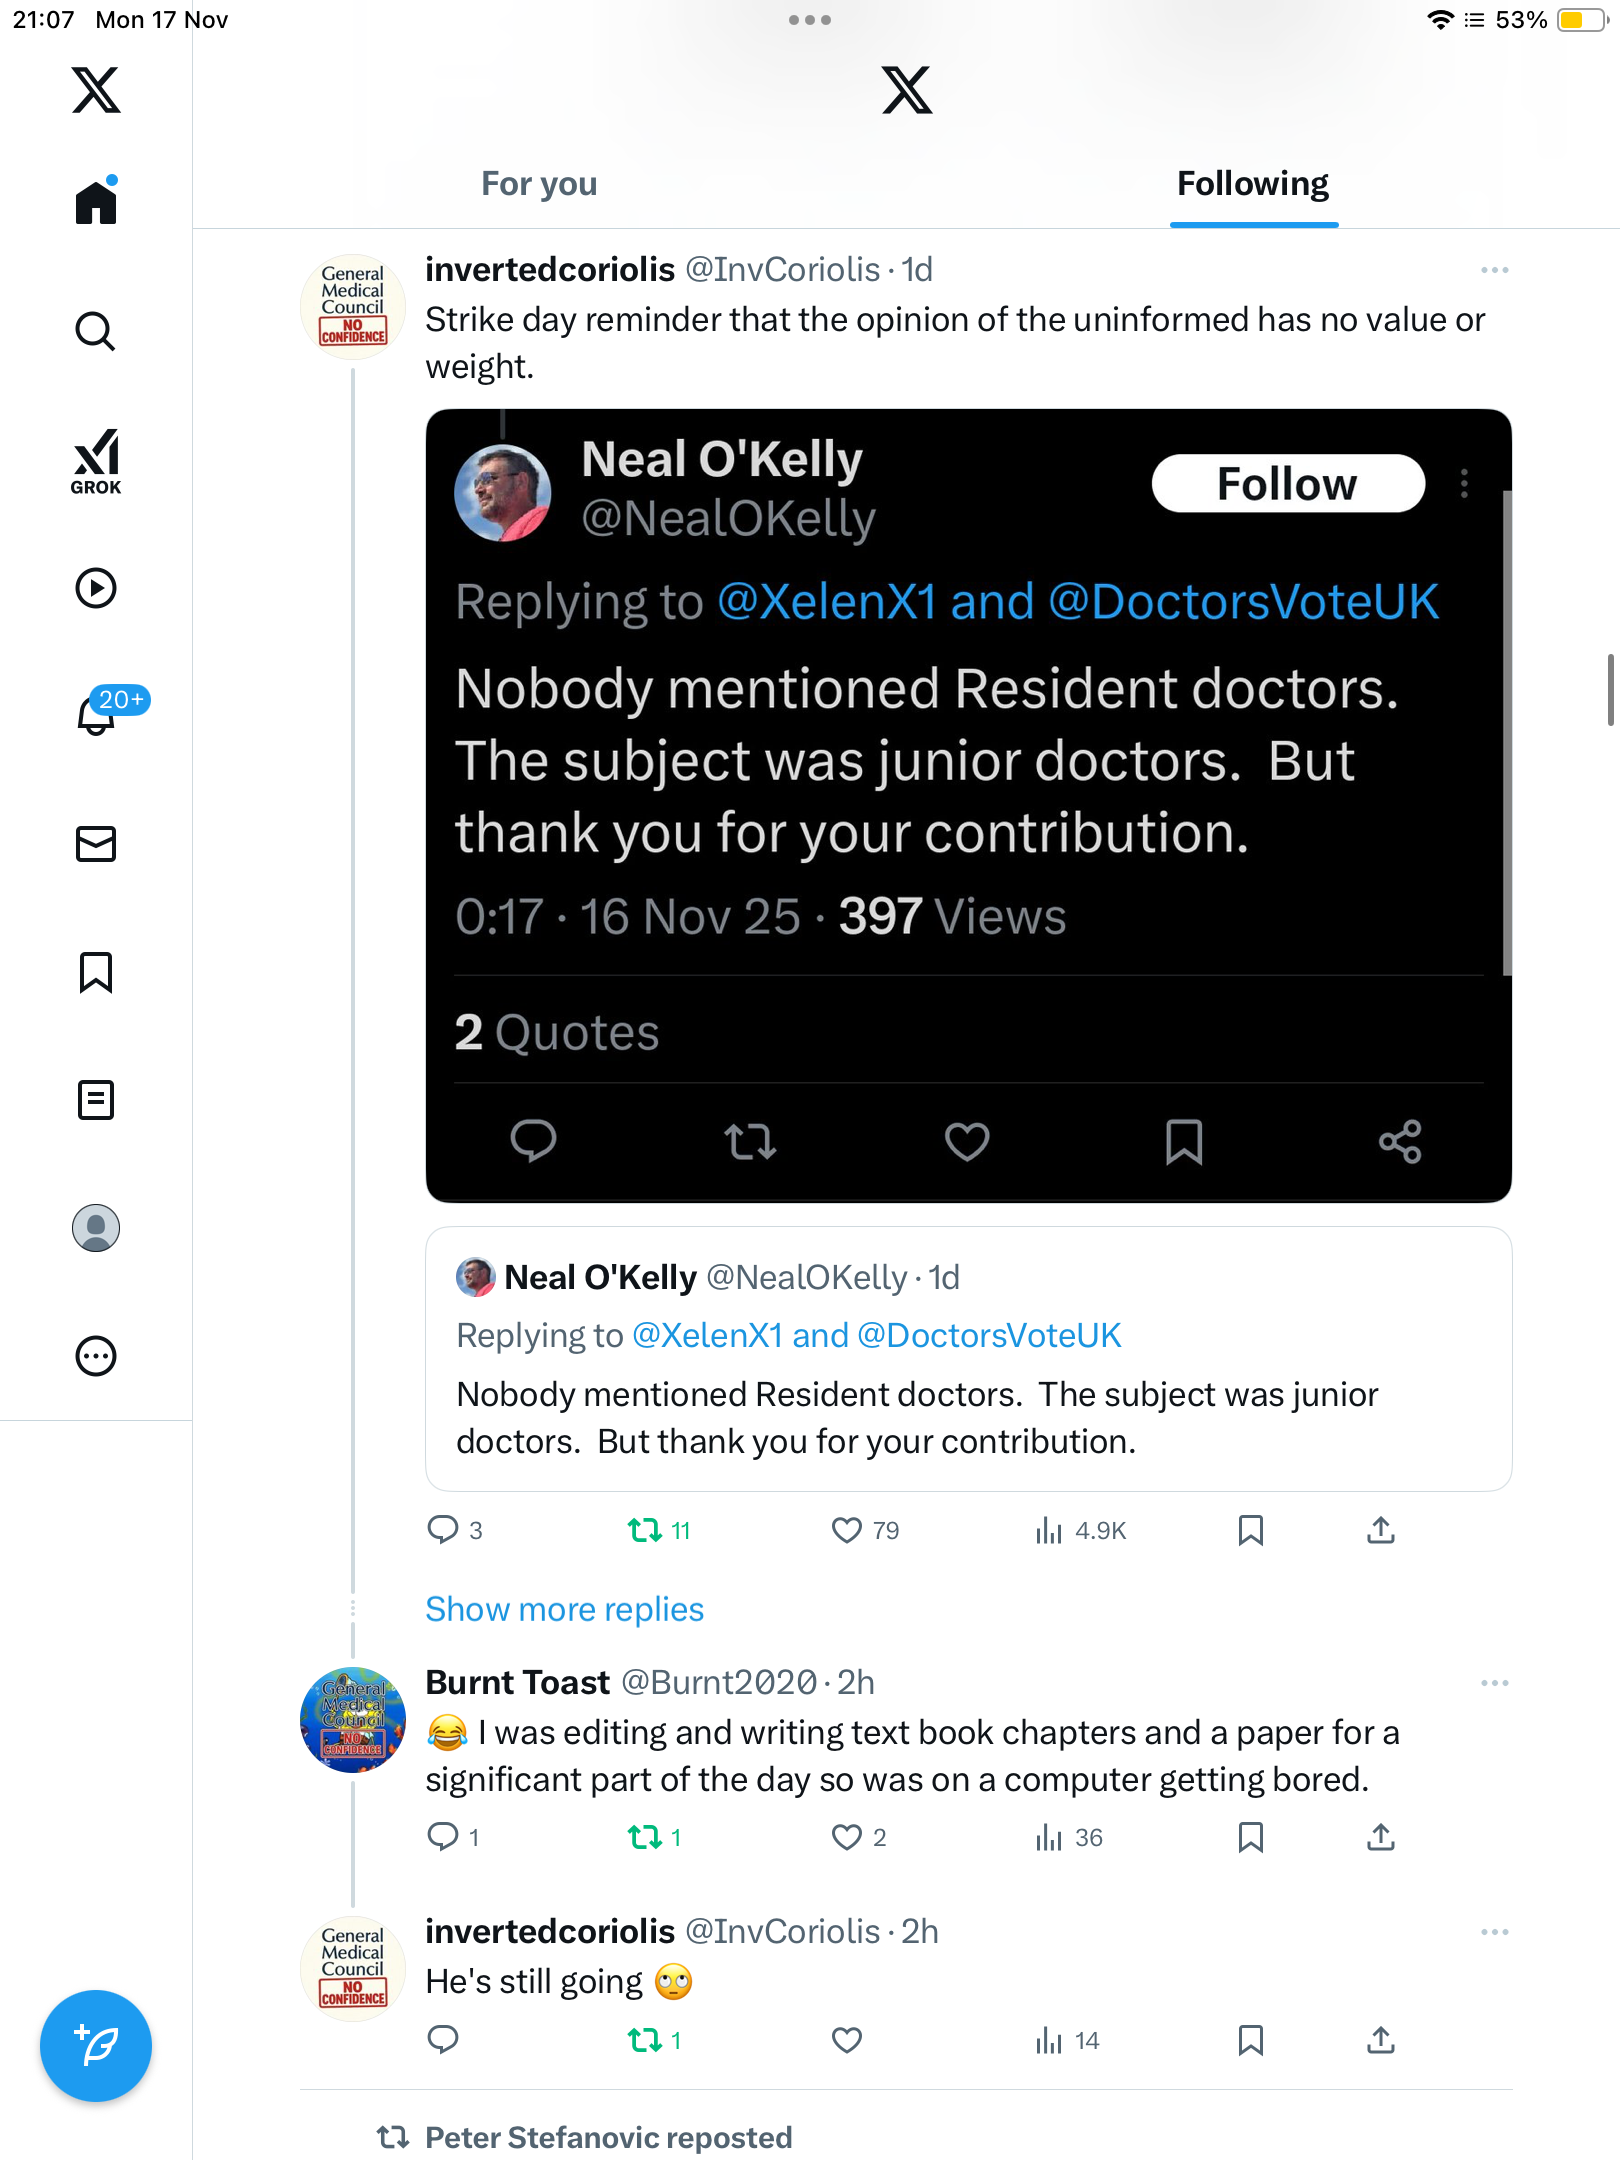Bookmark the Burnt Toast reply
The height and width of the screenshot is (2160, 1620).
1250,1837
